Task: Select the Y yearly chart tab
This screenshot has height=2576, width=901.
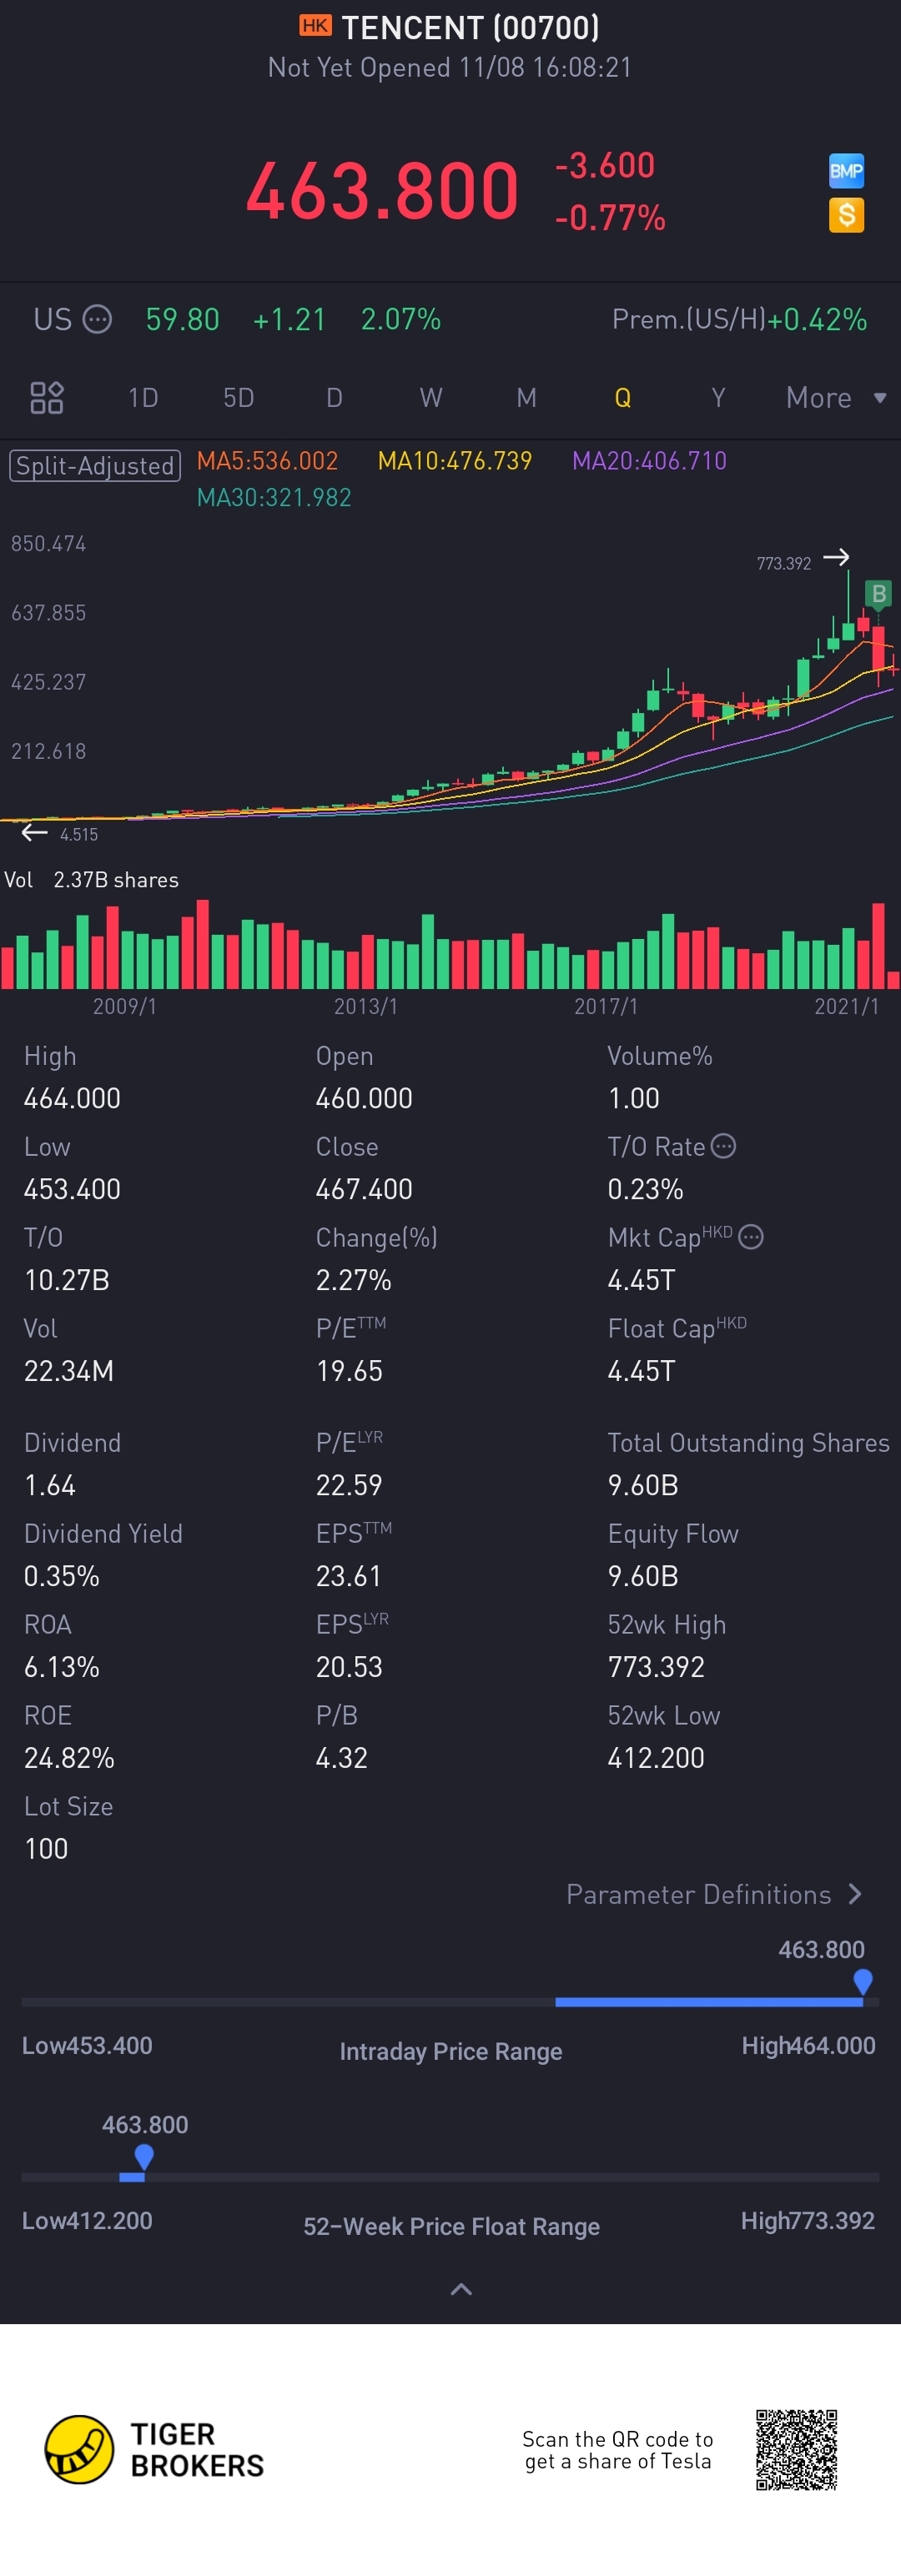Action: point(718,398)
